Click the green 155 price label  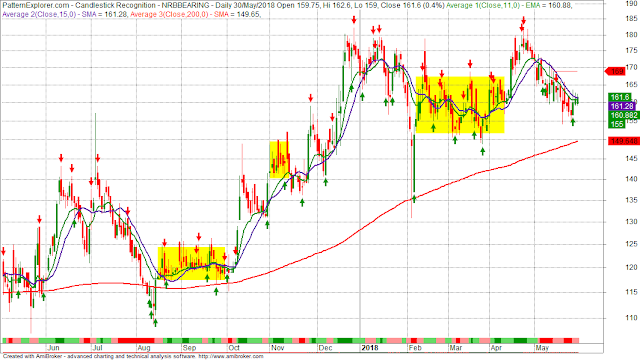(x=617, y=124)
